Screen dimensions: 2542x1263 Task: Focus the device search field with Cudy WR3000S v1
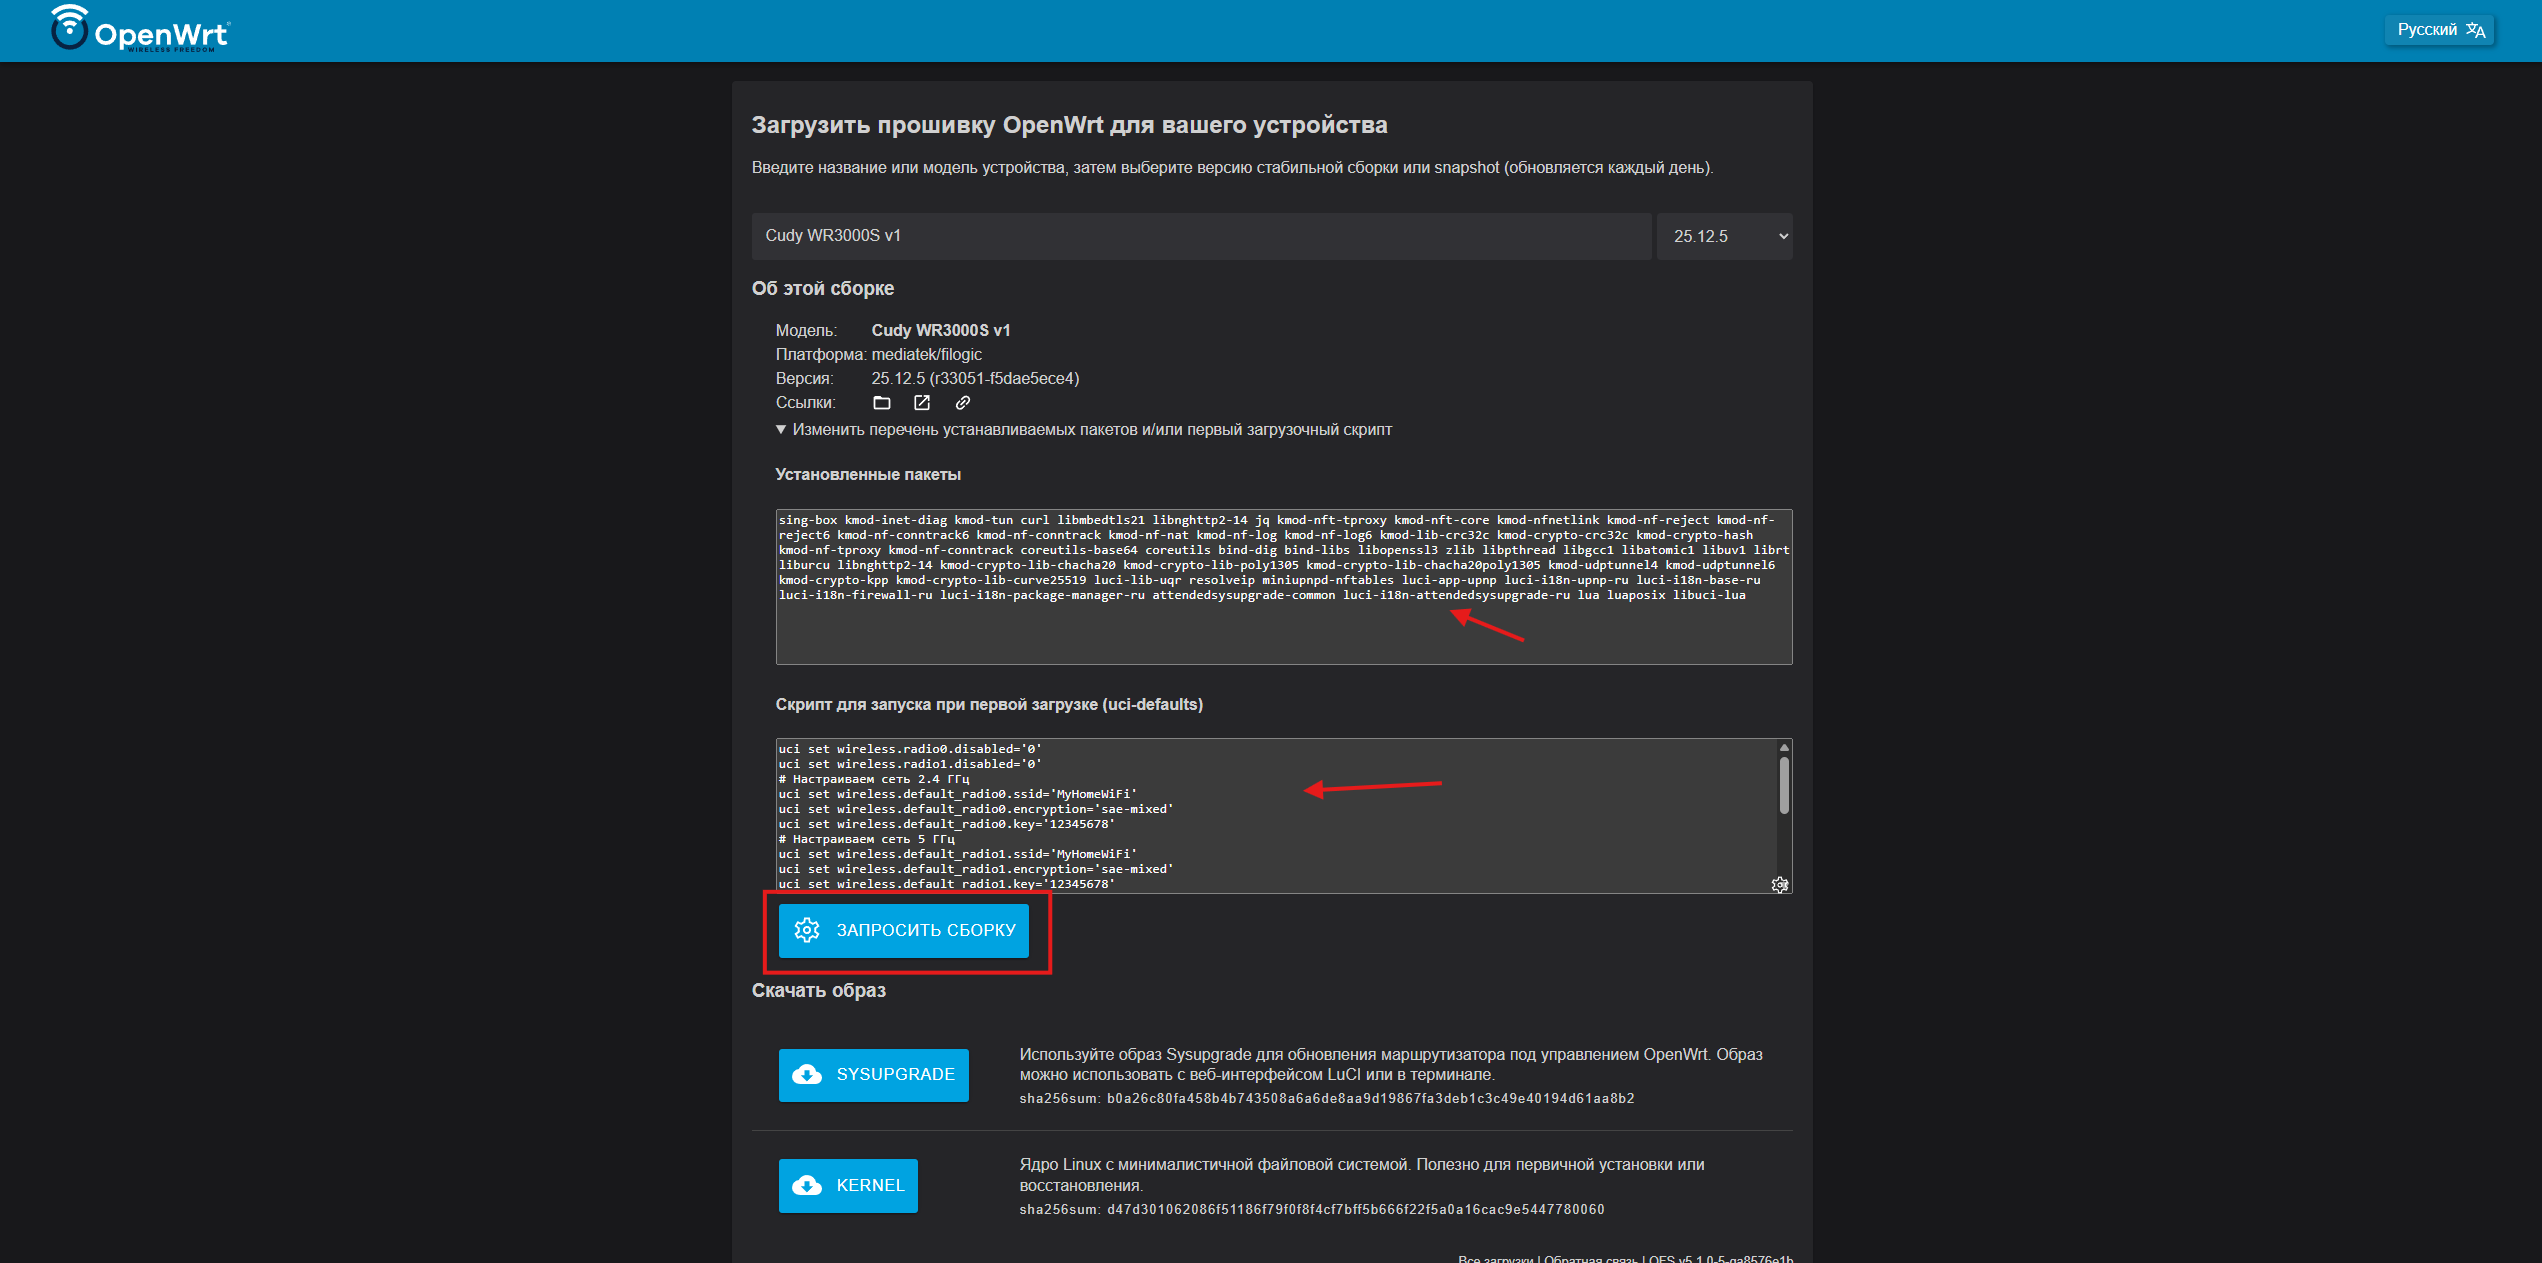[x=1201, y=236]
